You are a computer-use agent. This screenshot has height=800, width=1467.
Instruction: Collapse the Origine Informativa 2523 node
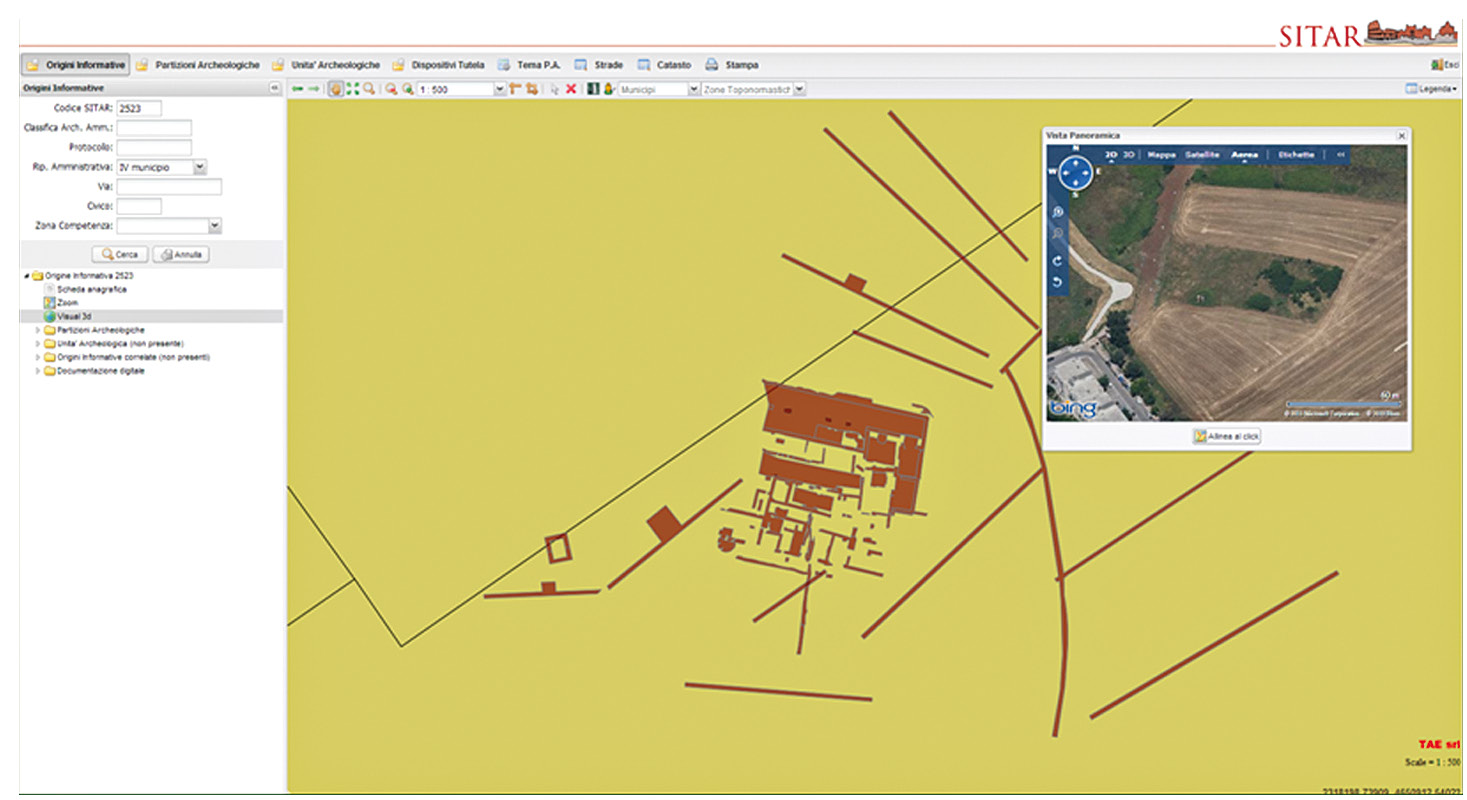pyautogui.click(x=27, y=275)
